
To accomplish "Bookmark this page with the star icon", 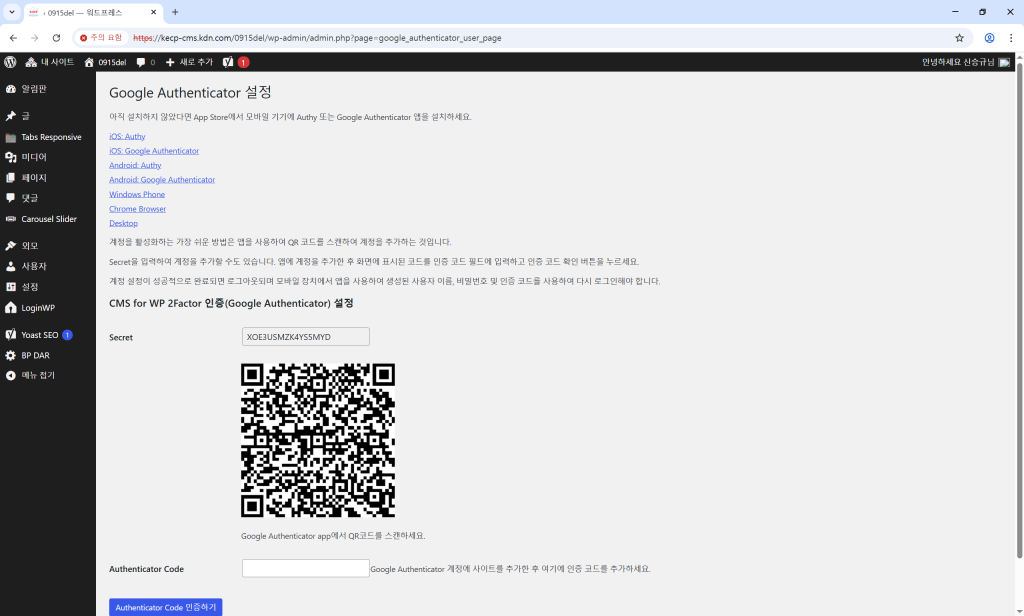I will click(x=959, y=38).
